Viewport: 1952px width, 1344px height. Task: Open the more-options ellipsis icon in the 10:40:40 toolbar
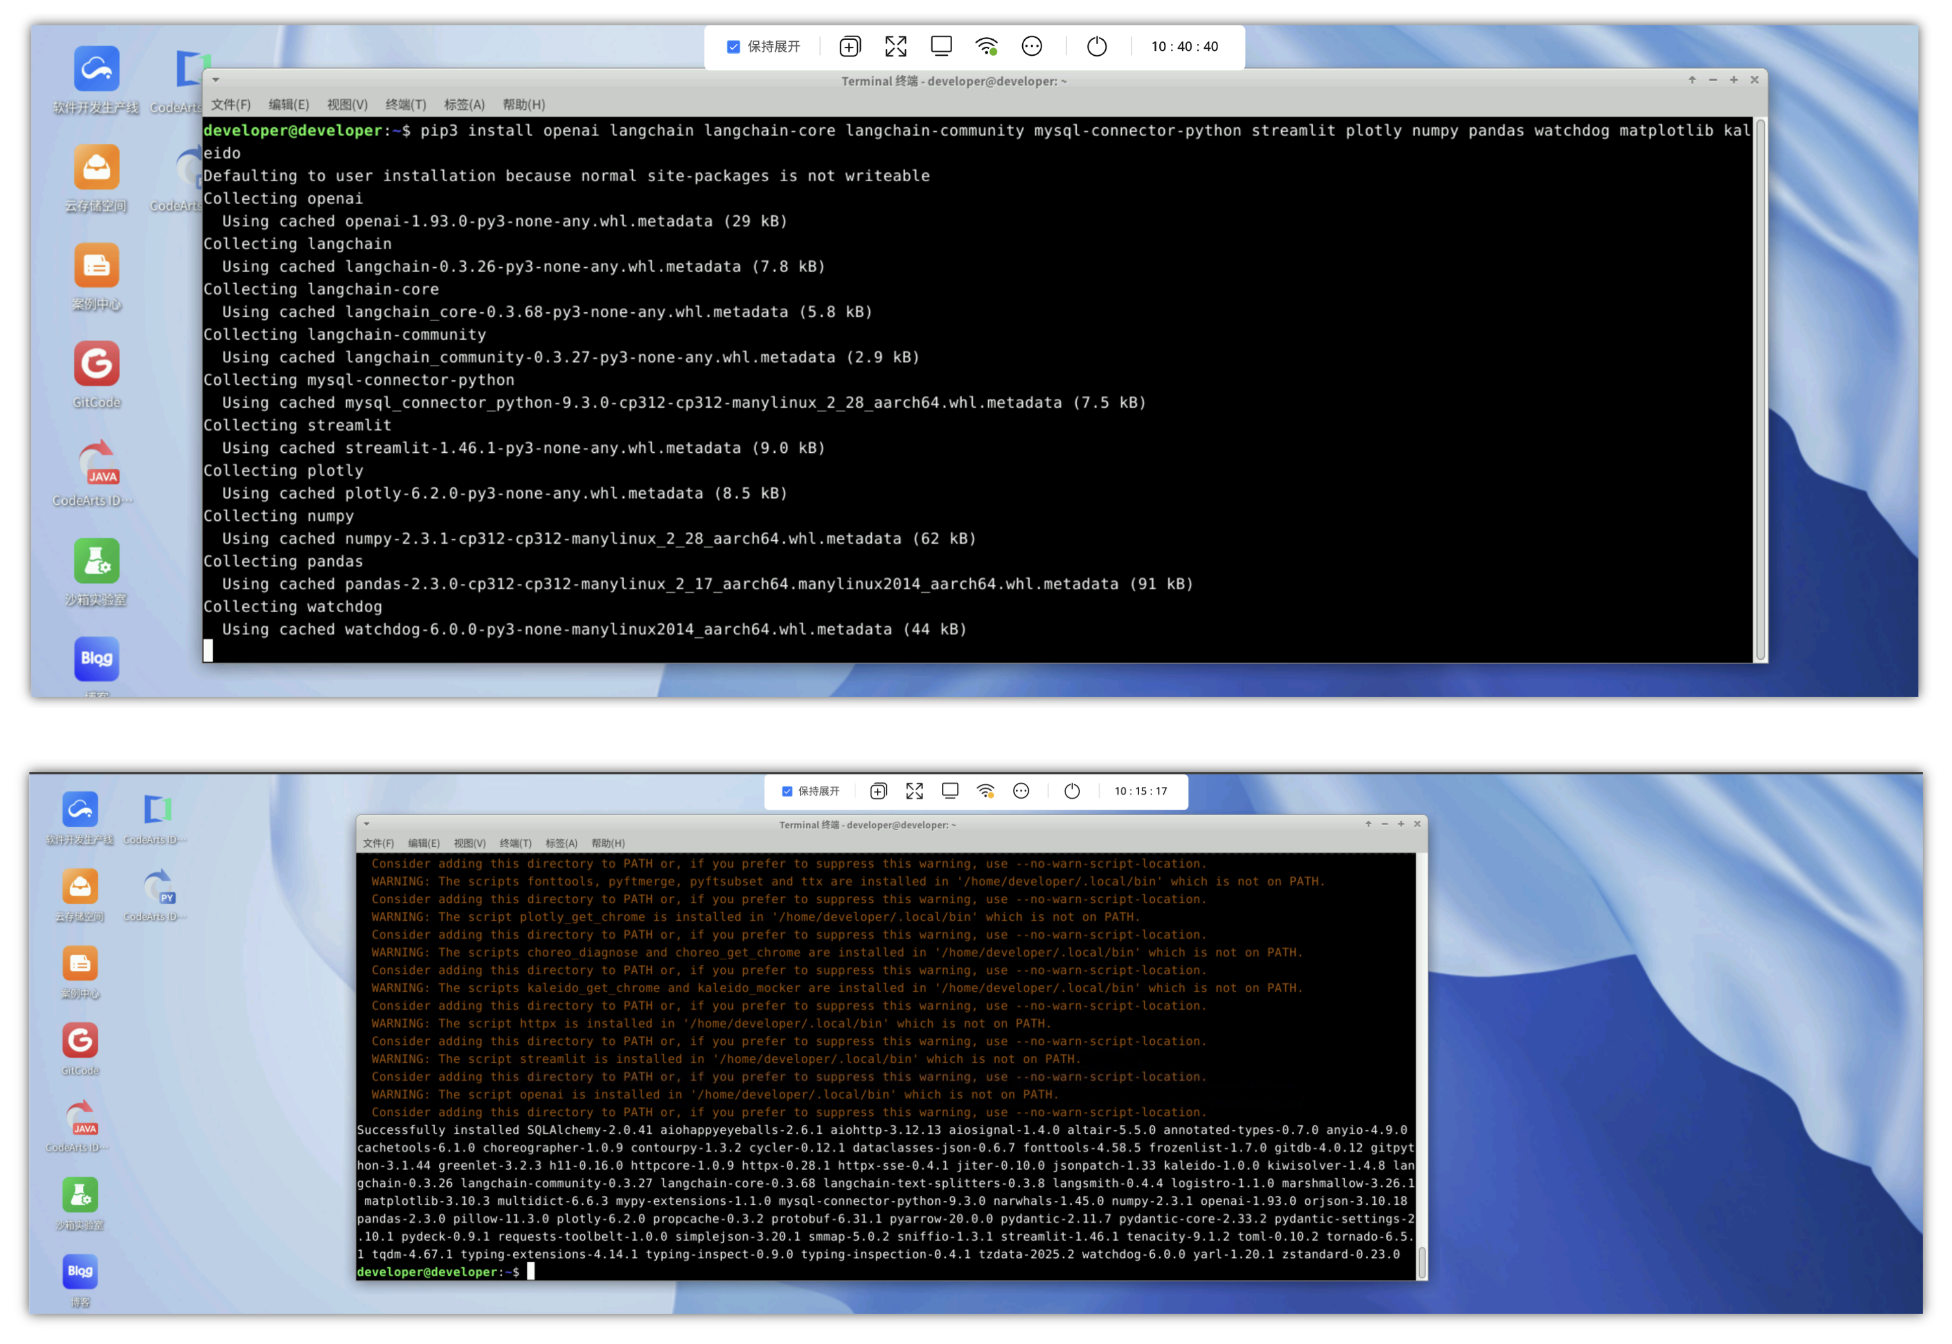(x=1032, y=46)
